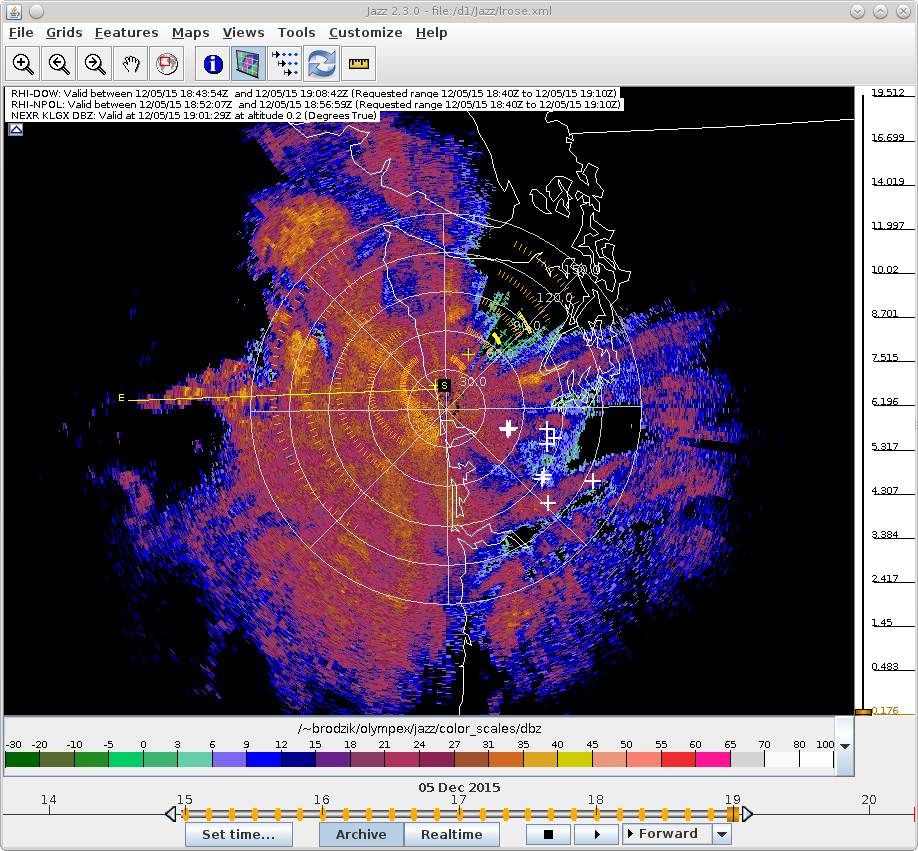Image resolution: width=918 pixels, height=851 pixels.
Task: Toggle Archive mode
Action: click(361, 834)
